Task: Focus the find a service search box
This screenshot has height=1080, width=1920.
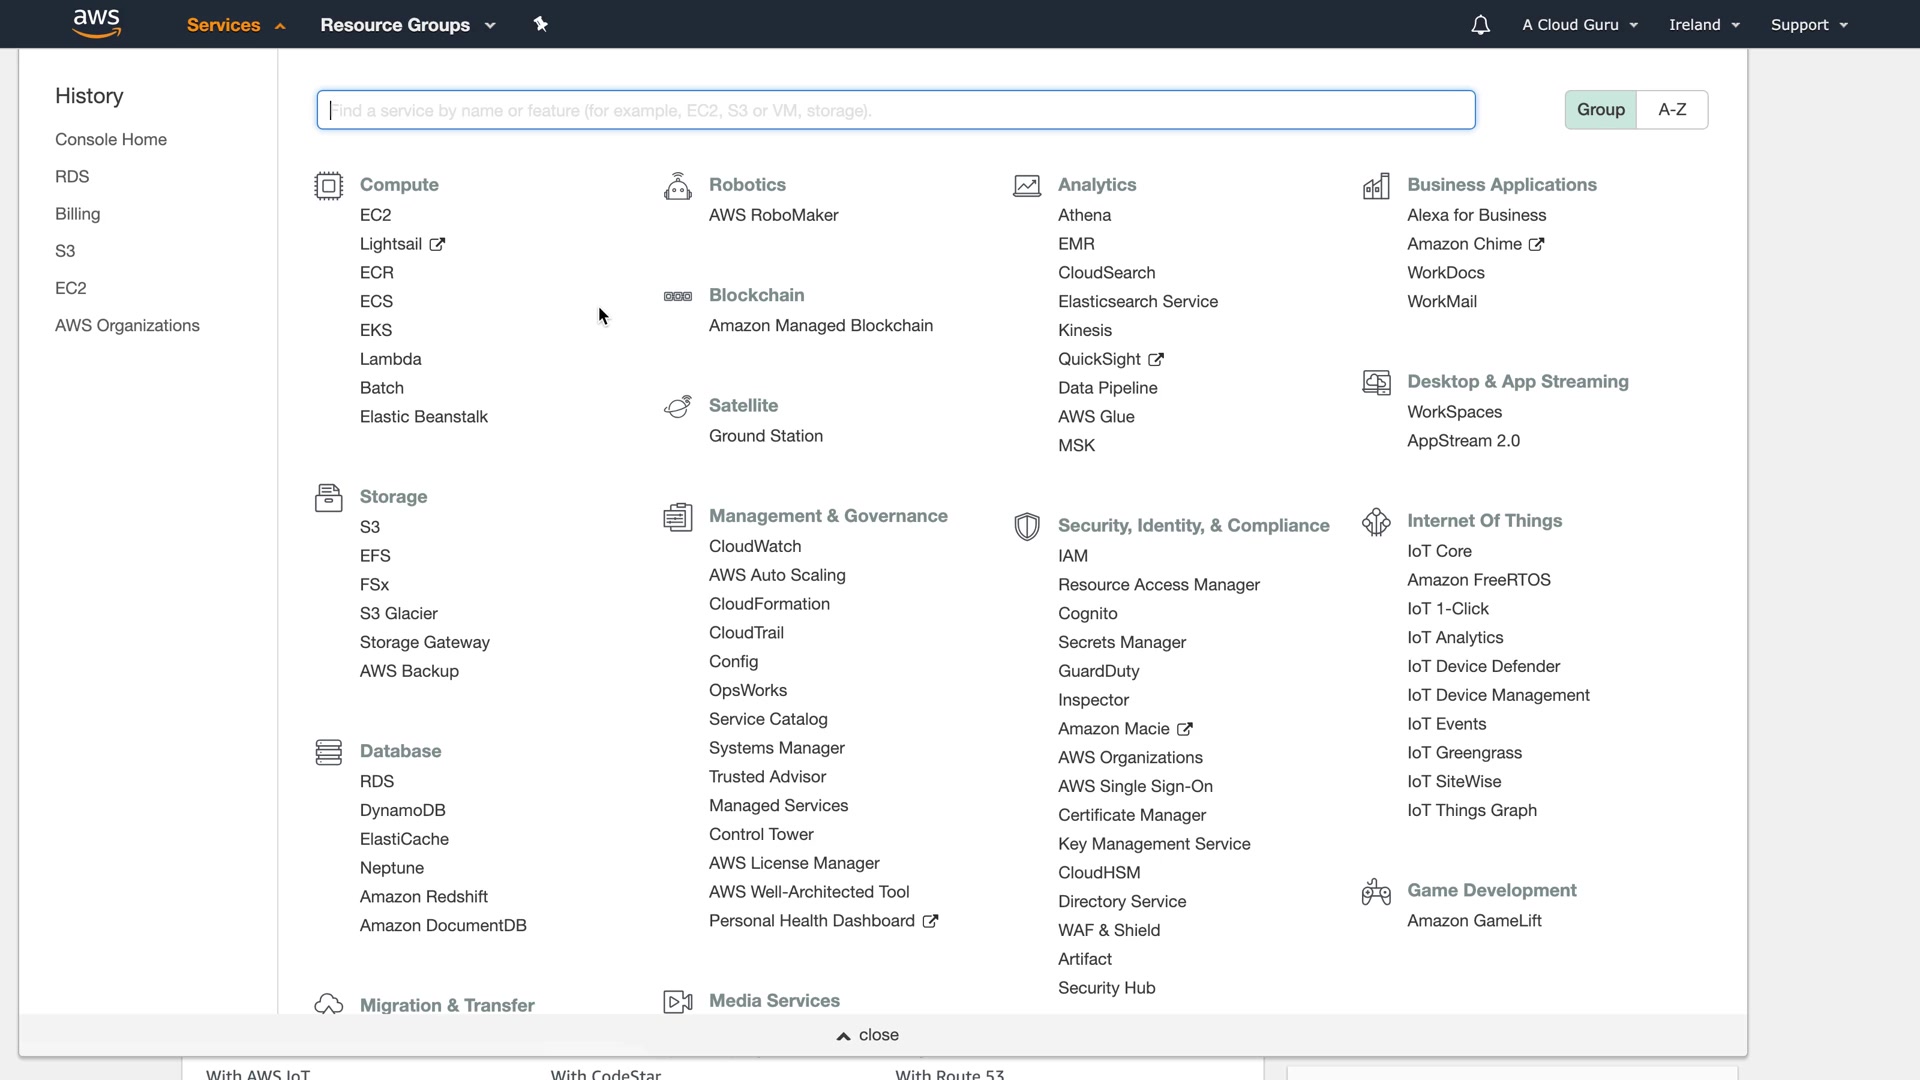Action: [x=895, y=110]
